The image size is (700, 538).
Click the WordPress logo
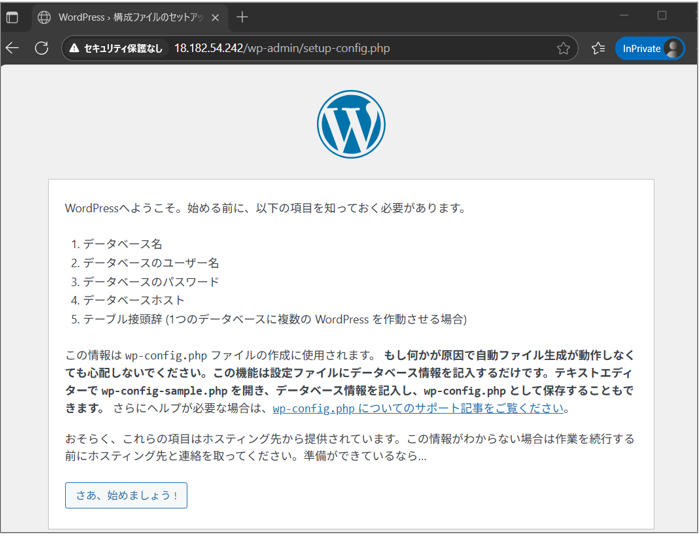(351, 124)
